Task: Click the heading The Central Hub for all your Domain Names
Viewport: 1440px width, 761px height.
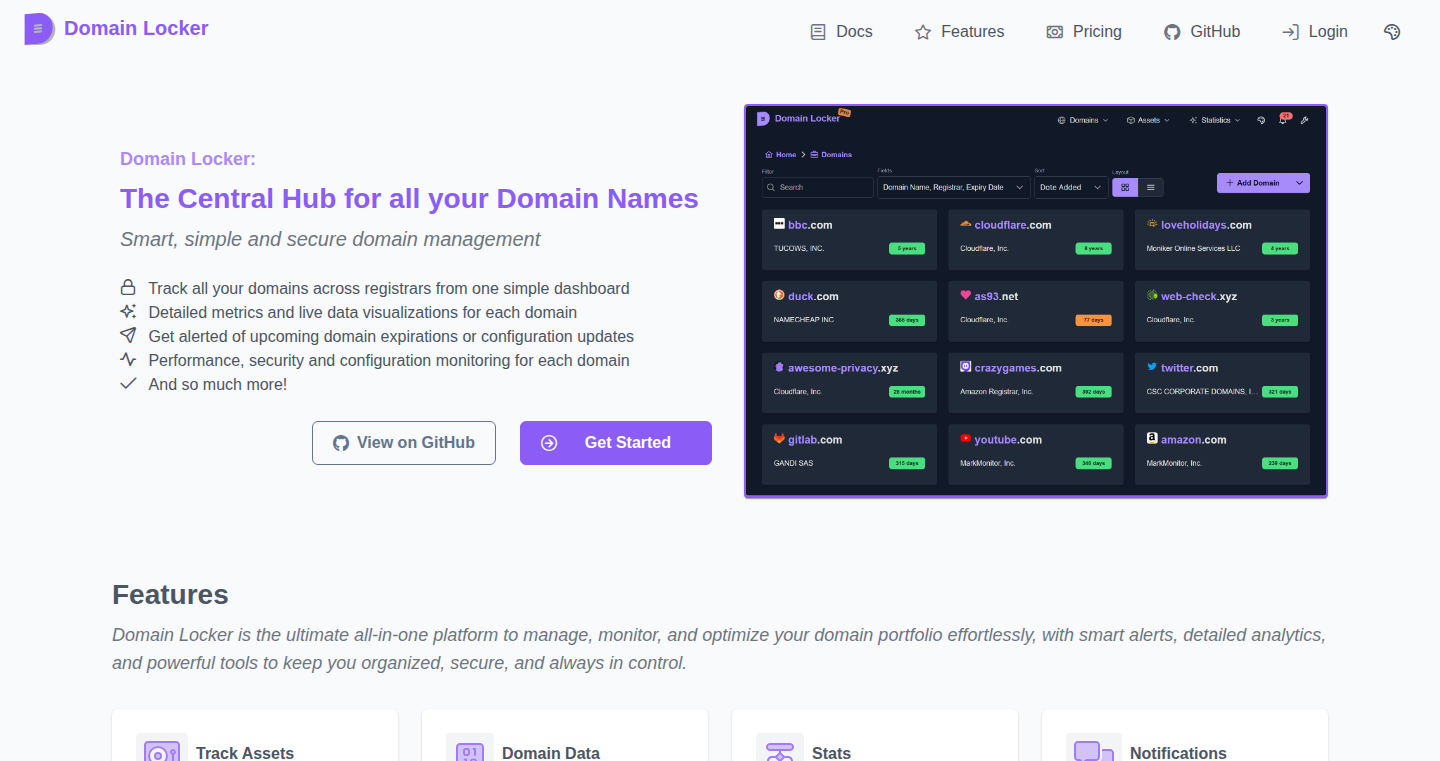Action: [409, 198]
